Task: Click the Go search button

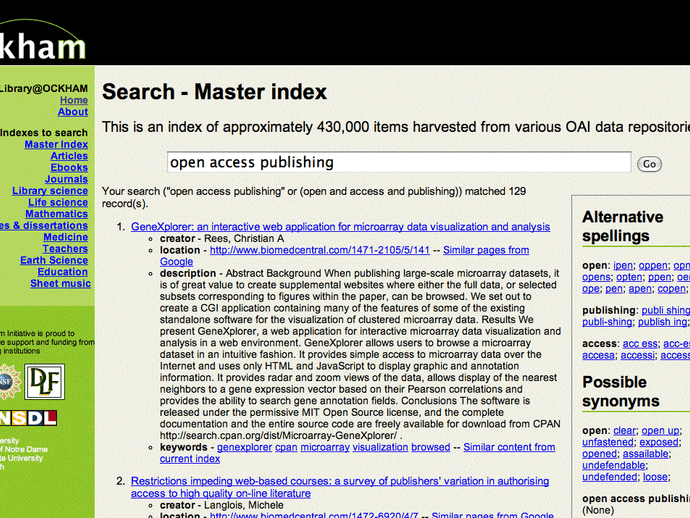Action: (x=650, y=164)
